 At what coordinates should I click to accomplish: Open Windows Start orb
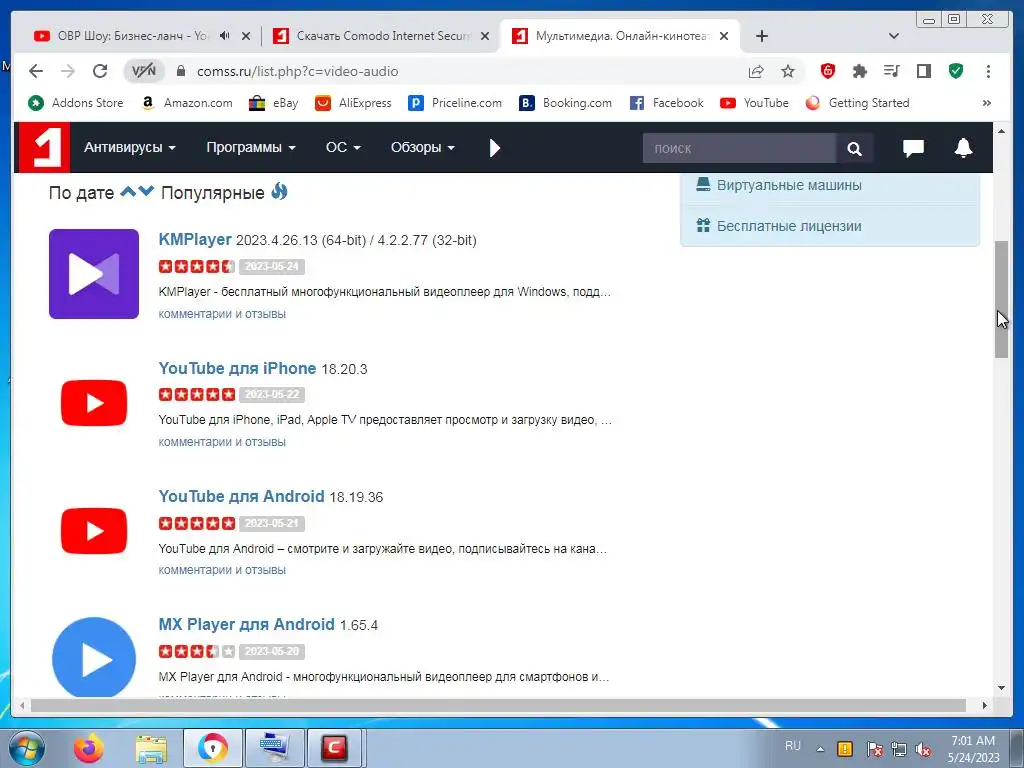coord(27,748)
